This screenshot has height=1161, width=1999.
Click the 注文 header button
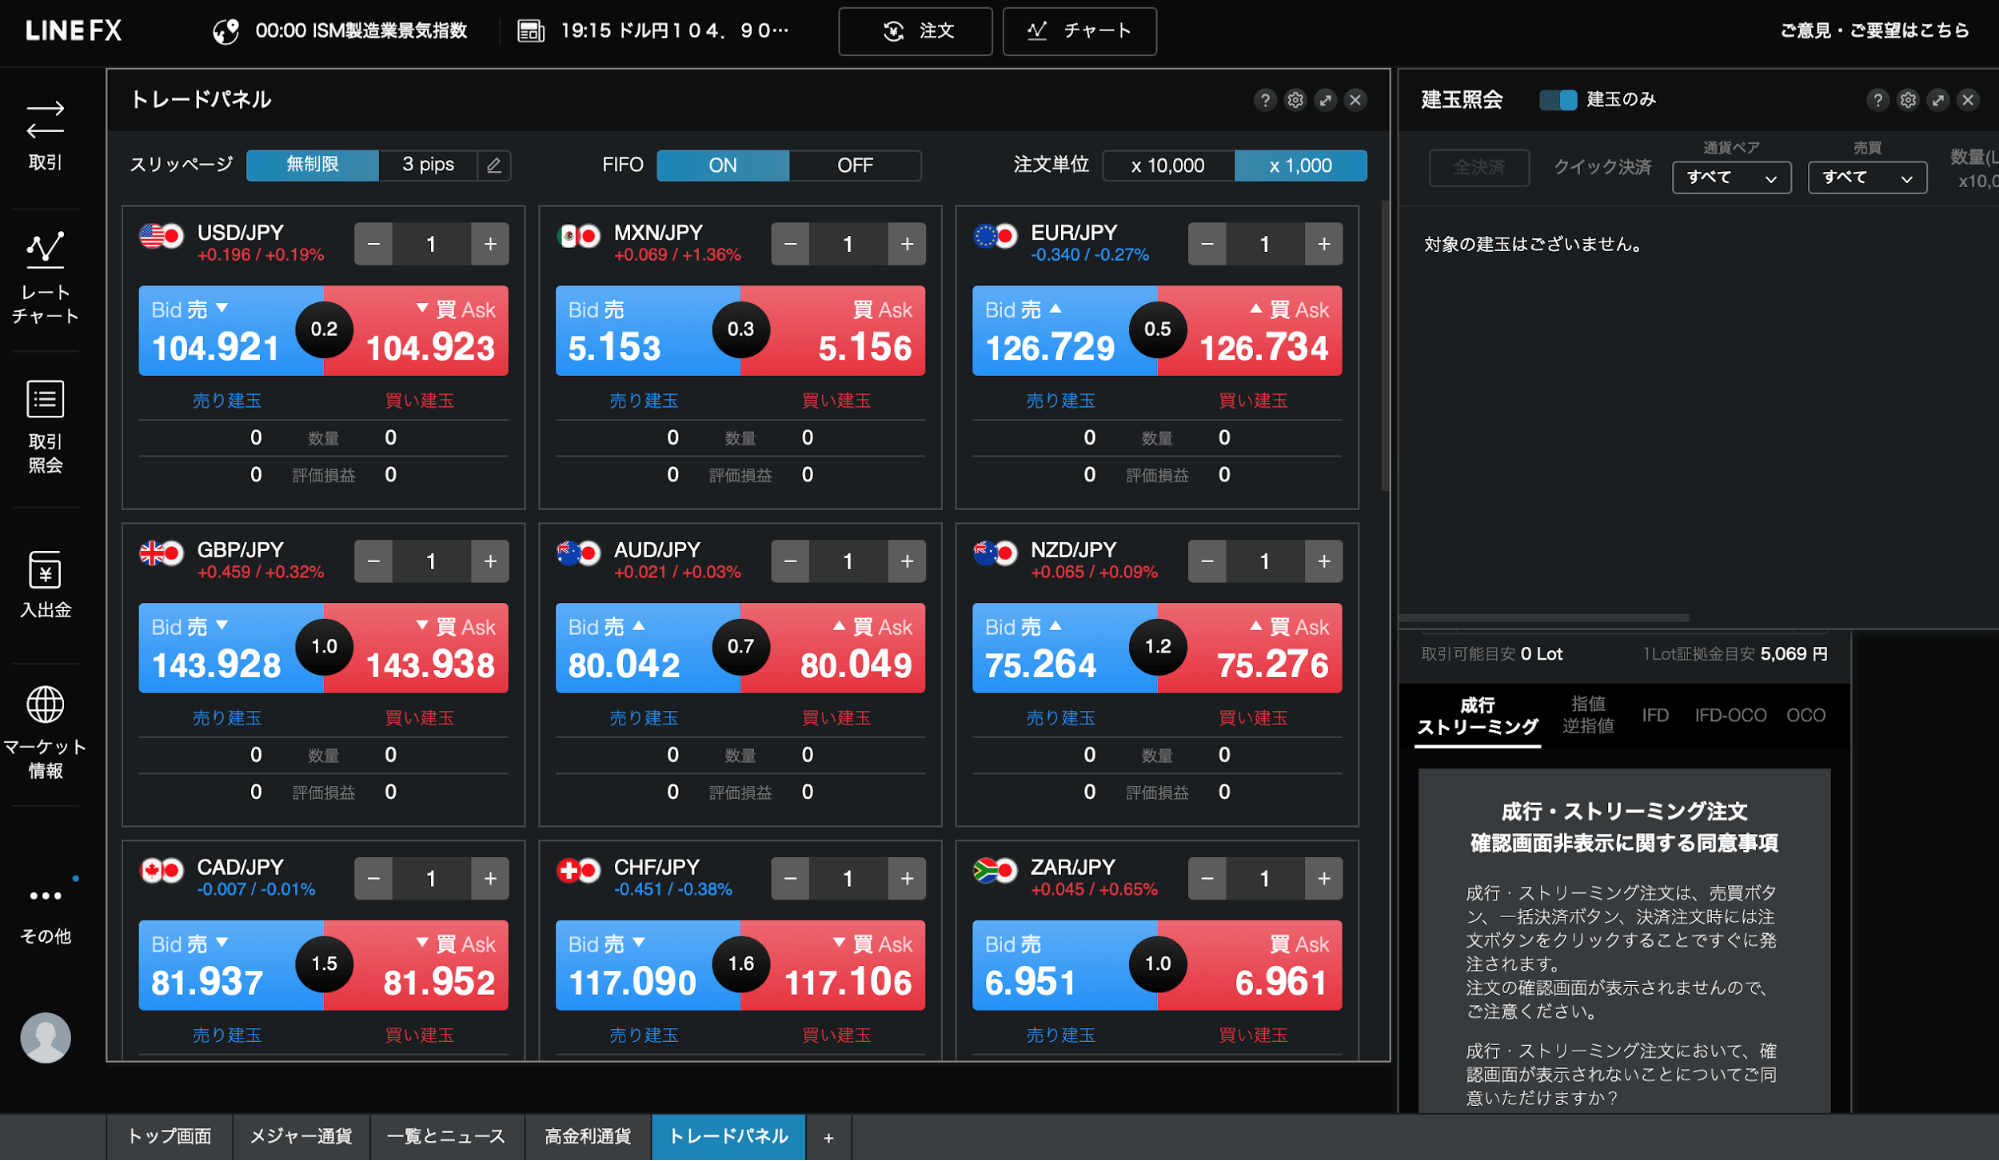(915, 31)
